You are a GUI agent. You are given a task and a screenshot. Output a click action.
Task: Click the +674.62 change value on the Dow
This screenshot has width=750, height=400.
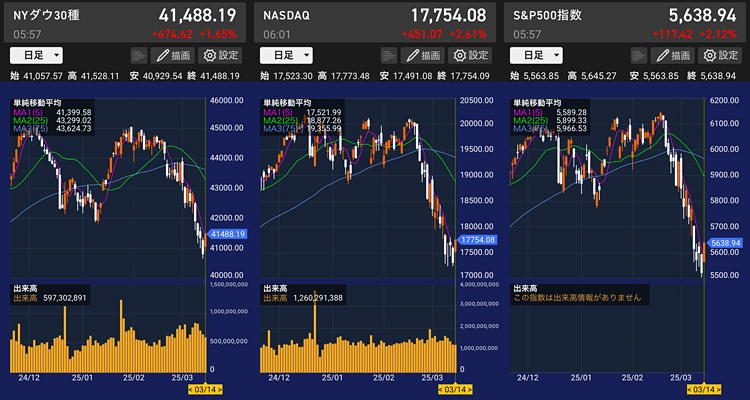172,34
